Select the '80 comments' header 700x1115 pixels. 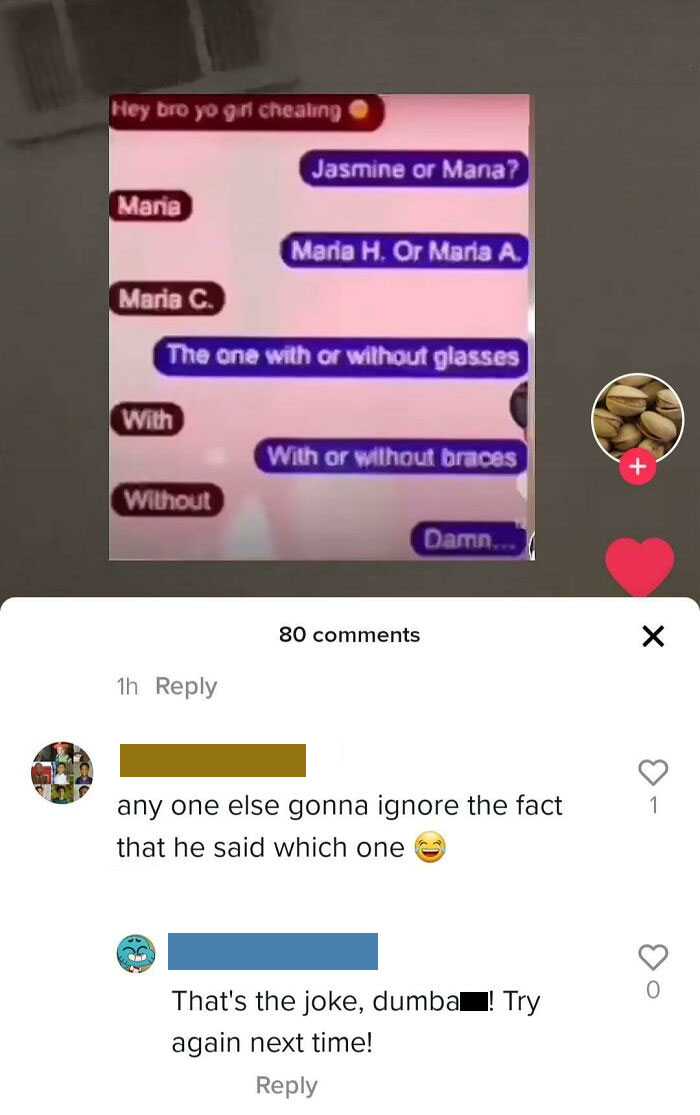[349, 635]
